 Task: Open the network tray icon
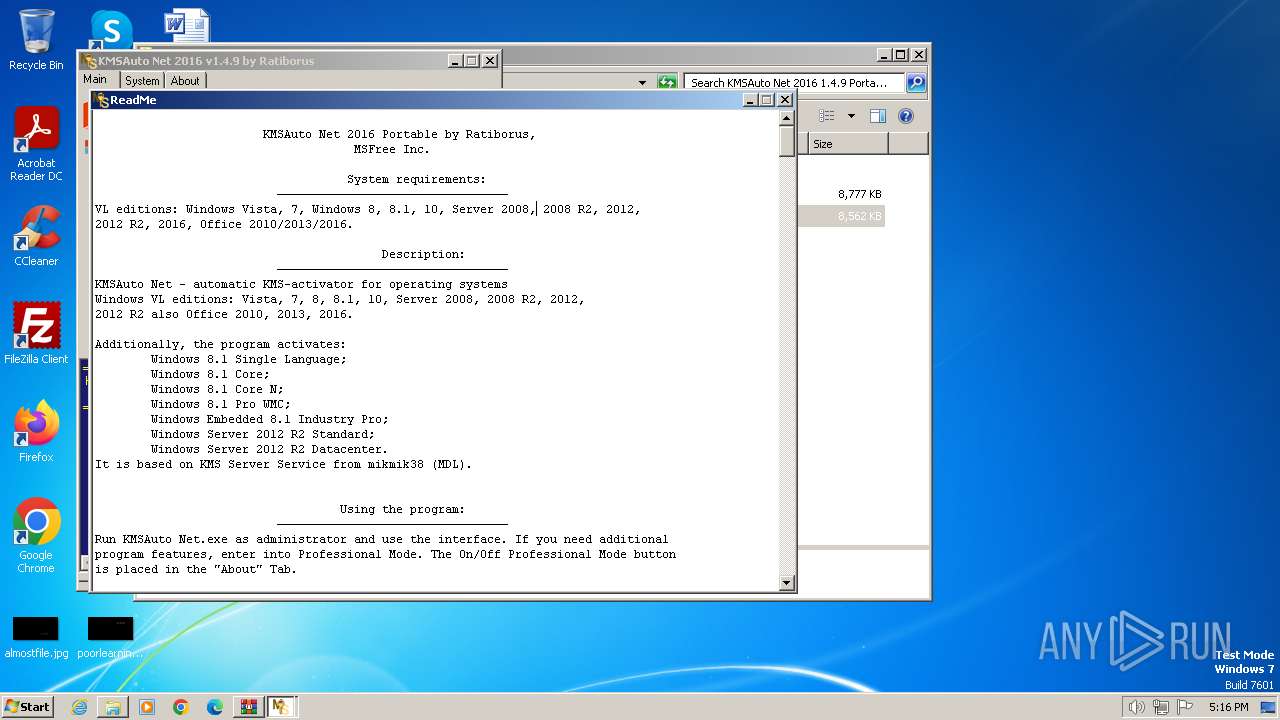1161,707
